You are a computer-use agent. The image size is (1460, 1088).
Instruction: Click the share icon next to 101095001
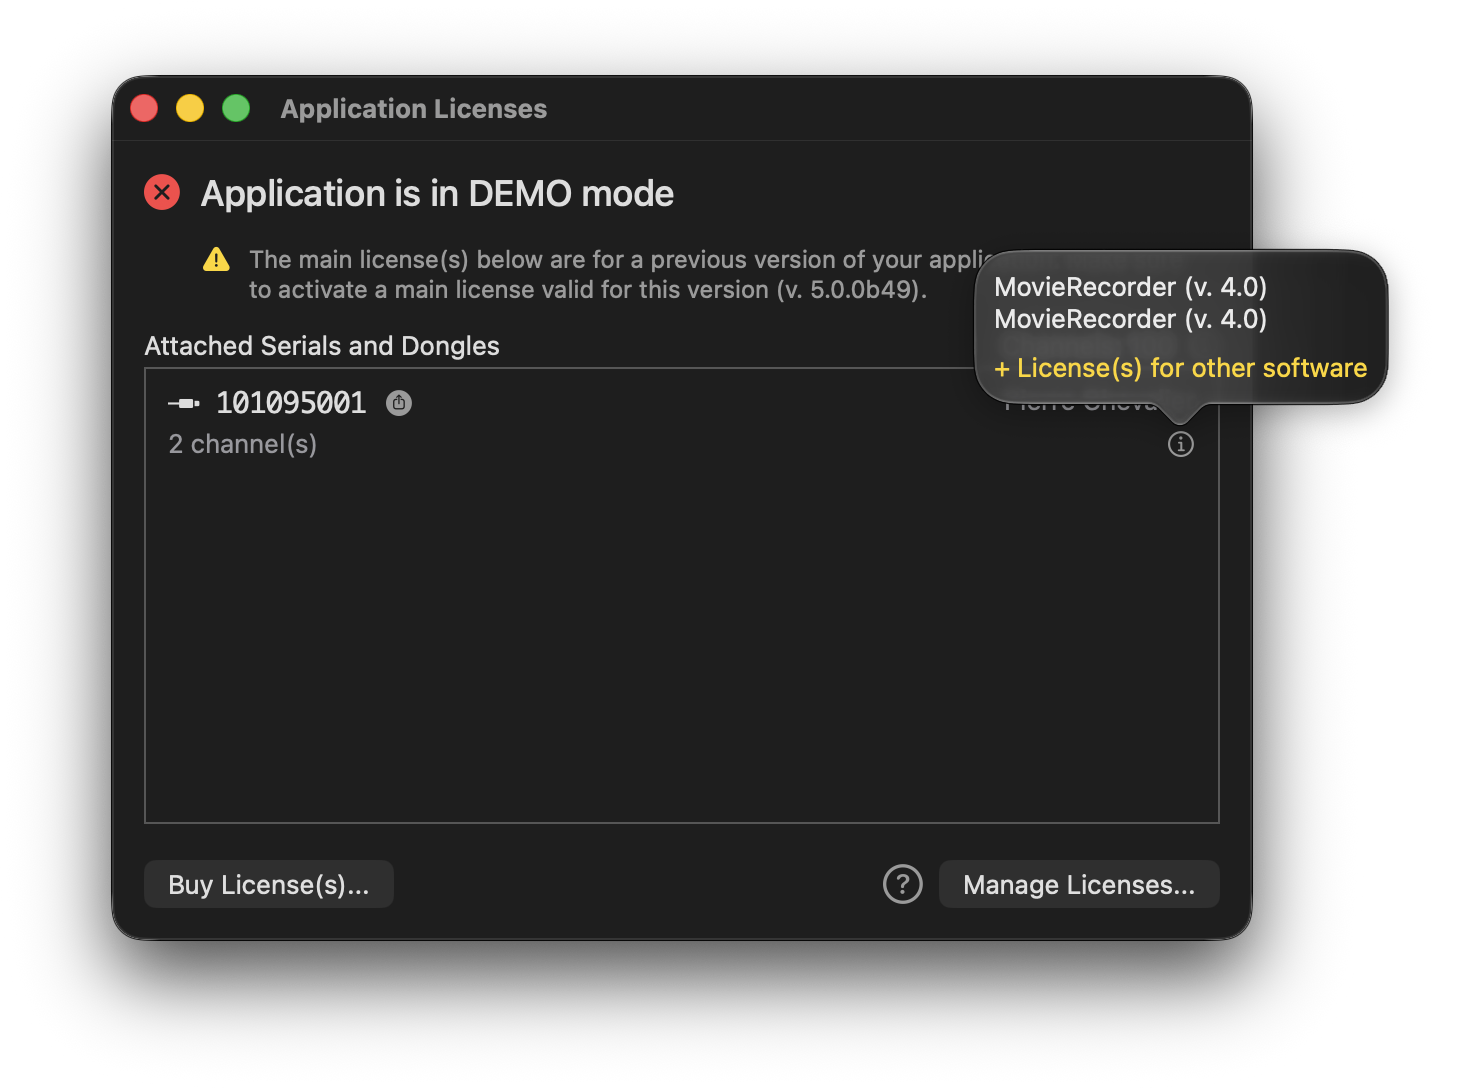pos(399,403)
